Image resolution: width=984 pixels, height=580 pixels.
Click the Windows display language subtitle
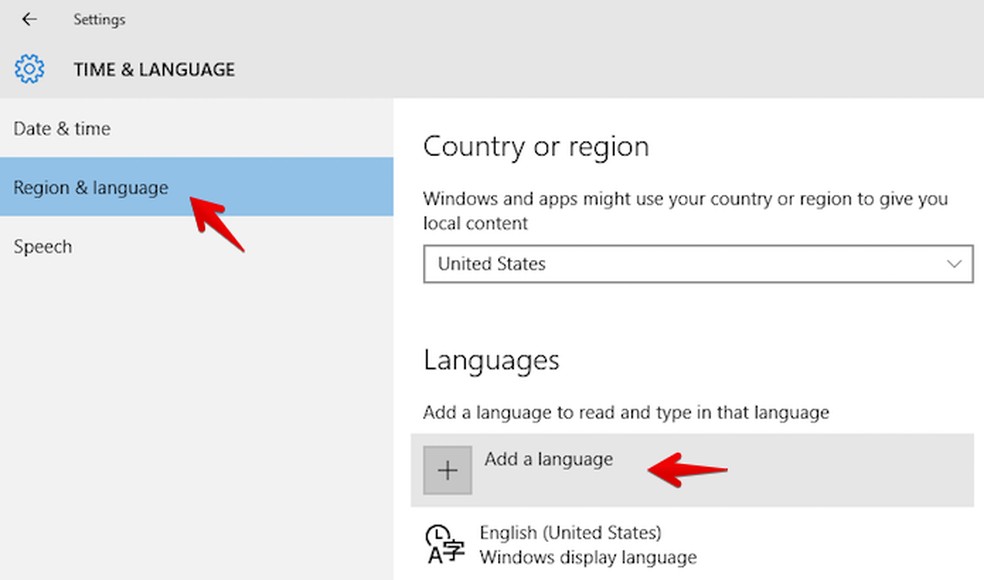[588, 557]
